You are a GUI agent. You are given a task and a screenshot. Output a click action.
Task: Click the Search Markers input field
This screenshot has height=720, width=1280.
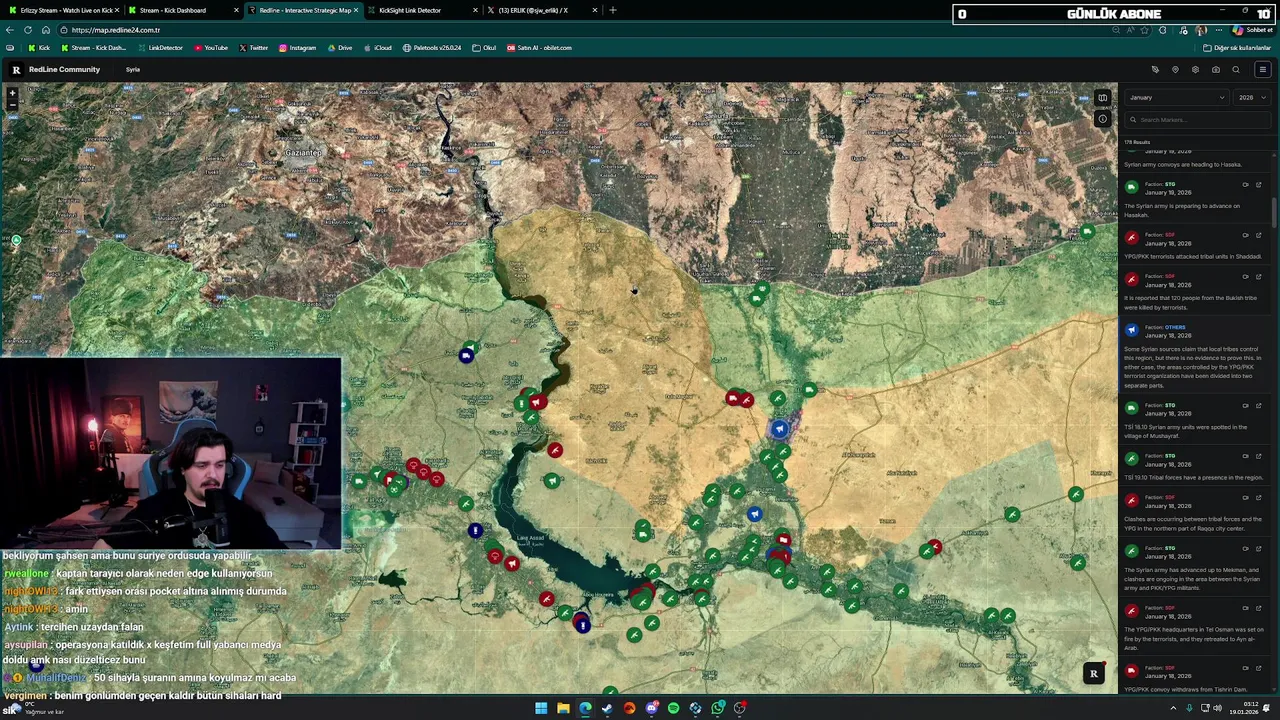(1198, 120)
